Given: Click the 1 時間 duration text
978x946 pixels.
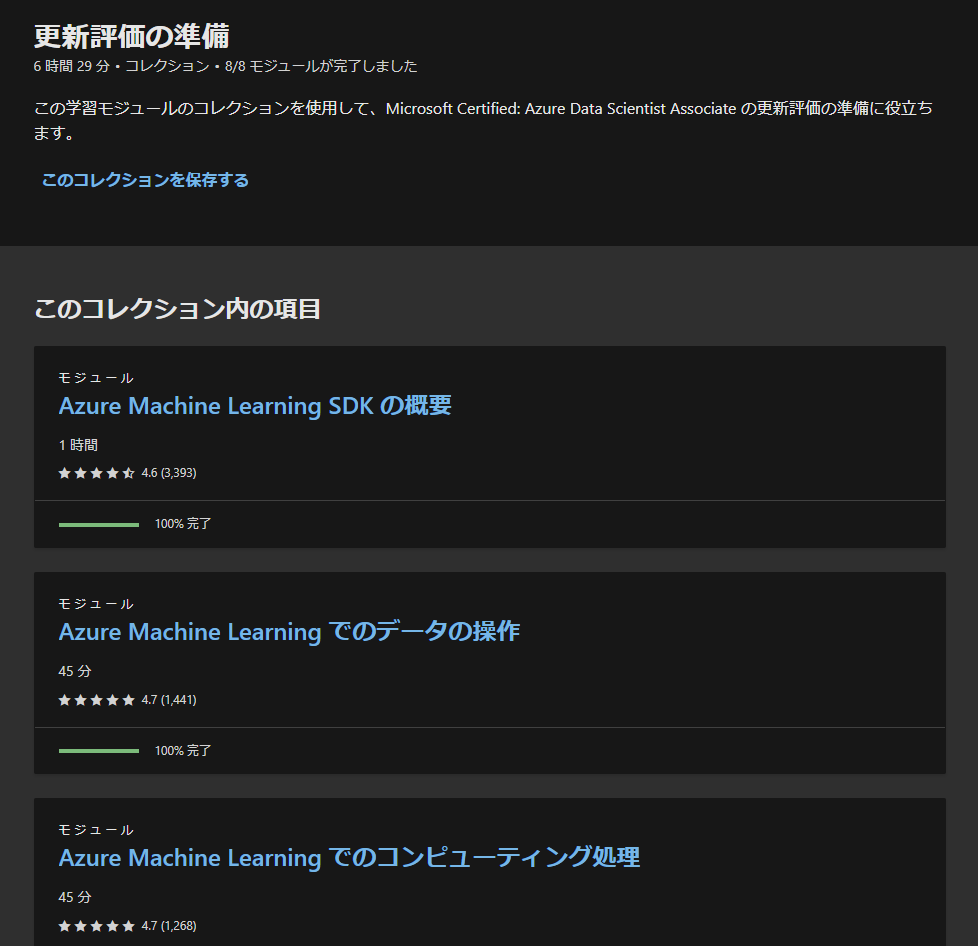Looking at the screenshot, I should pos(78,445).
